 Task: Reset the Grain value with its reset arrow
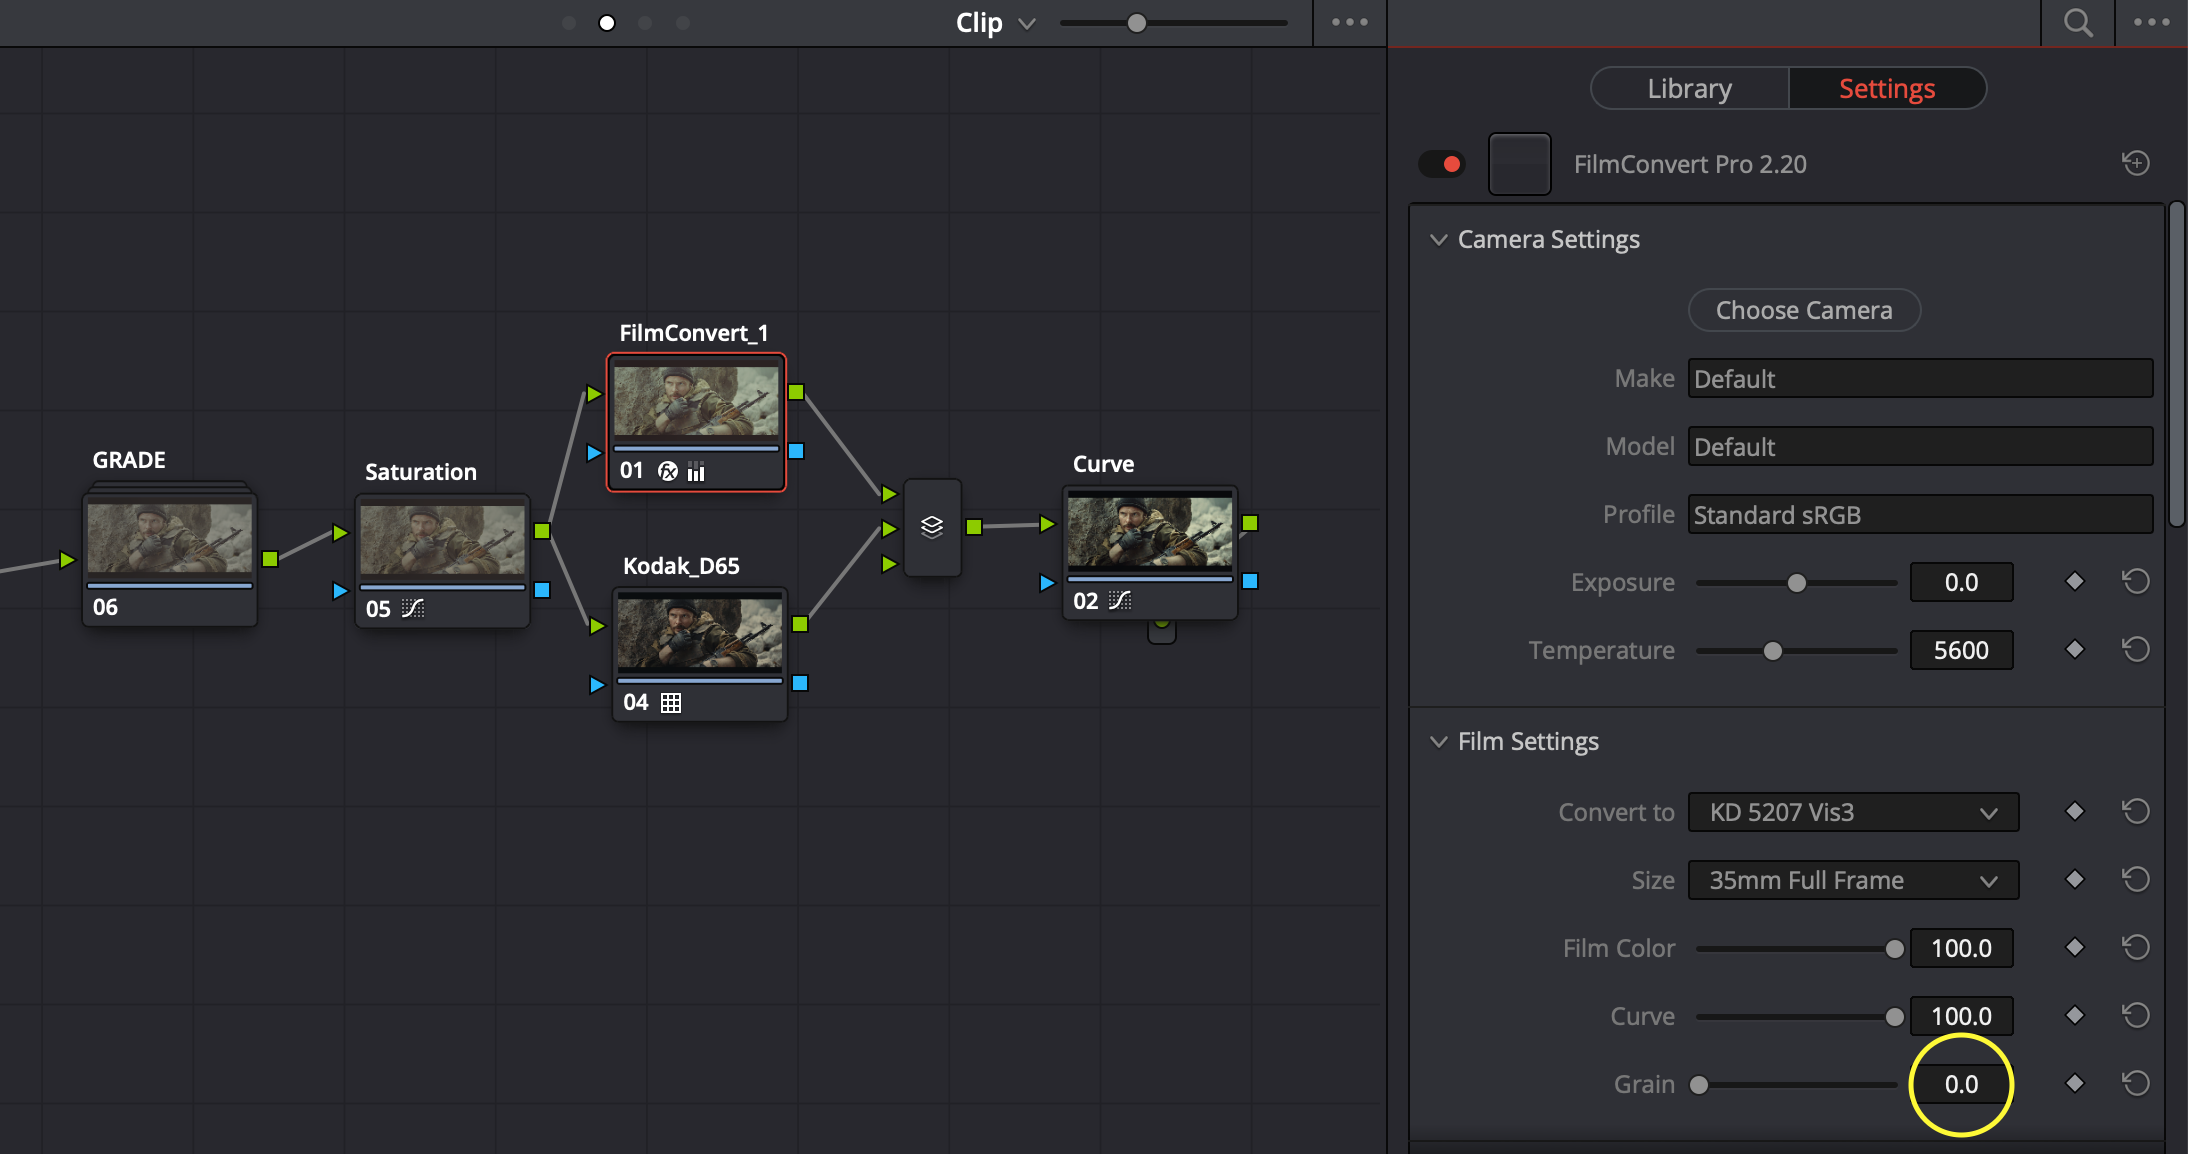[x=2135, y=1084]
